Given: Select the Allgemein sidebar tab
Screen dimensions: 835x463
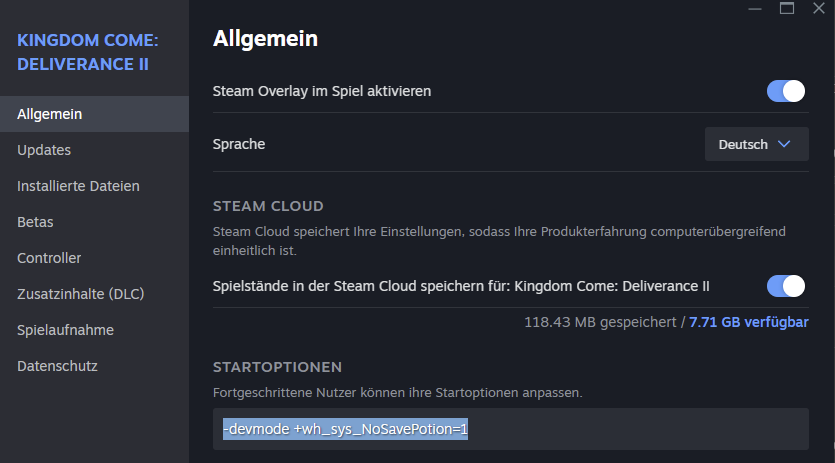Looking at the screenshot, I should click(50, 114).
